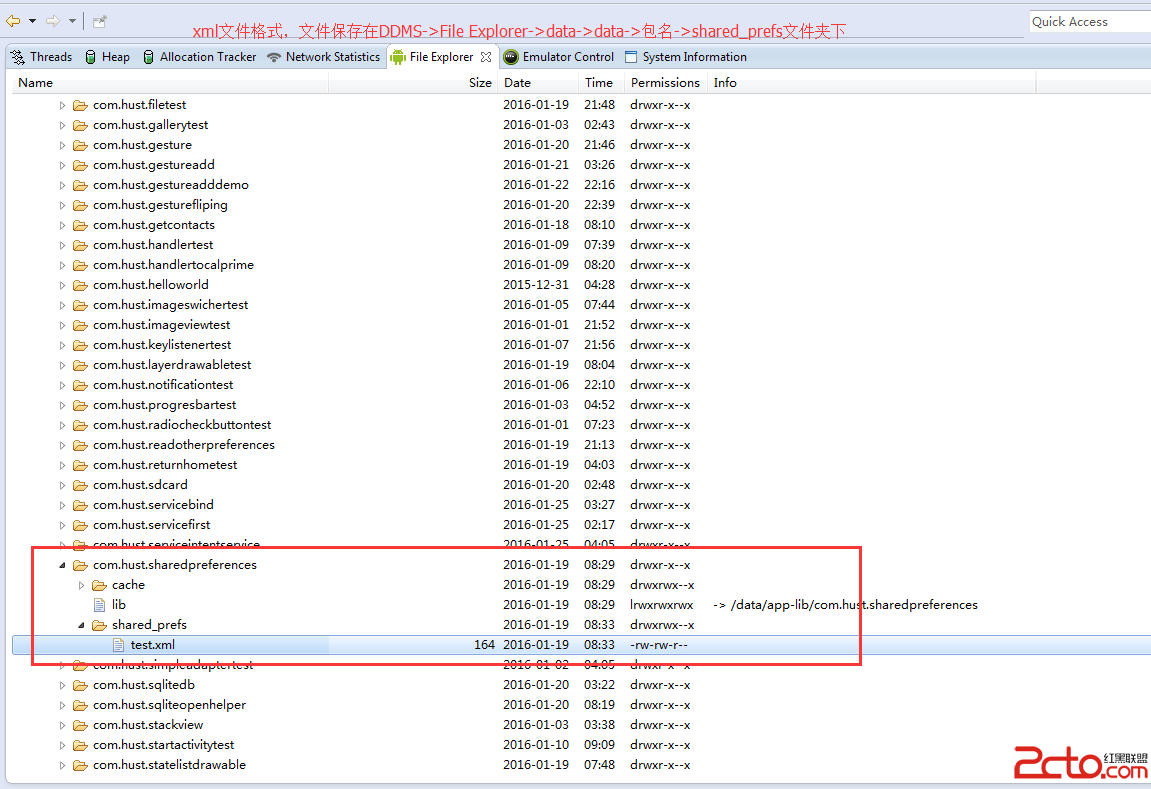This screenshot has height=789, width=1151.
Task: Click the shared_prefs folder icon
Action: [x=99, y=625]
